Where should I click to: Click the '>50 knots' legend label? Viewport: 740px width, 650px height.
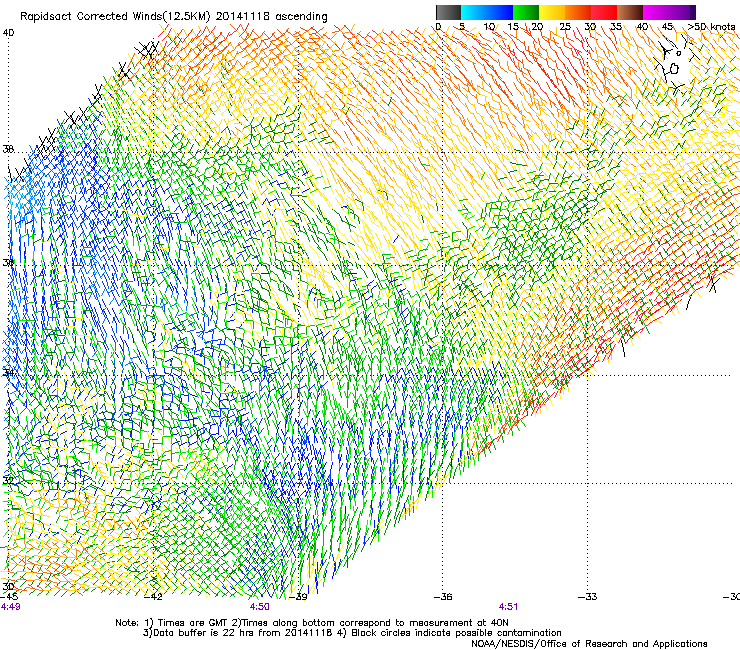point(711,27)
